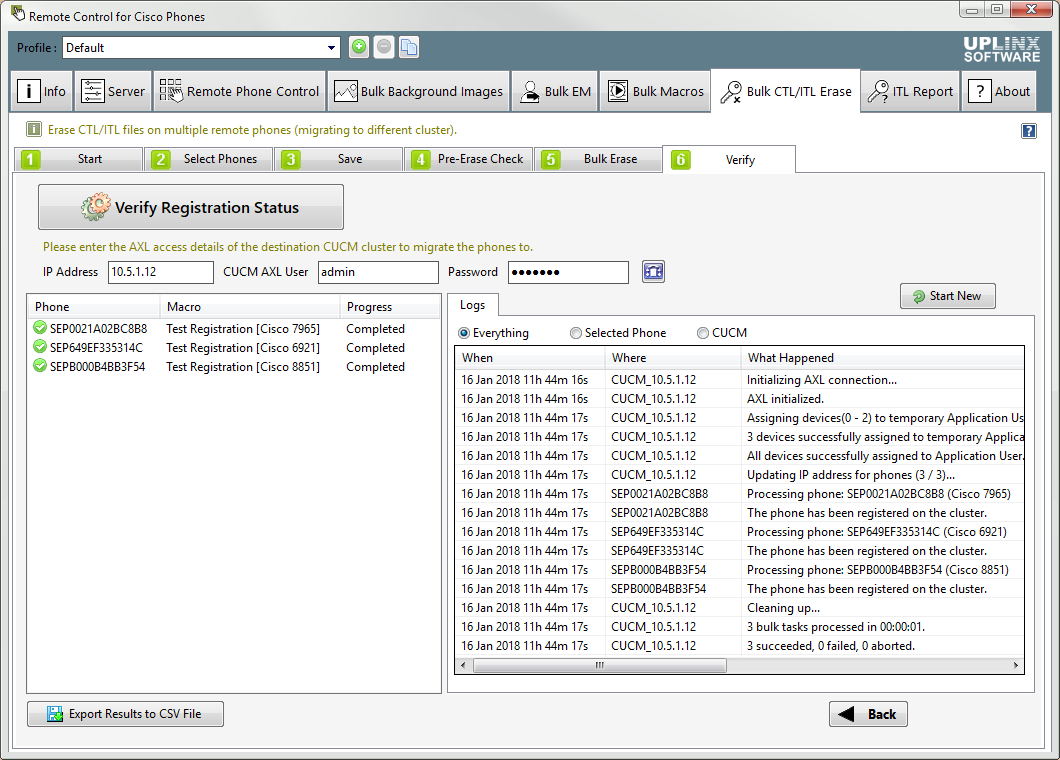Open the Info tab
1060x760 pixels.
click(x=42, y=91)
